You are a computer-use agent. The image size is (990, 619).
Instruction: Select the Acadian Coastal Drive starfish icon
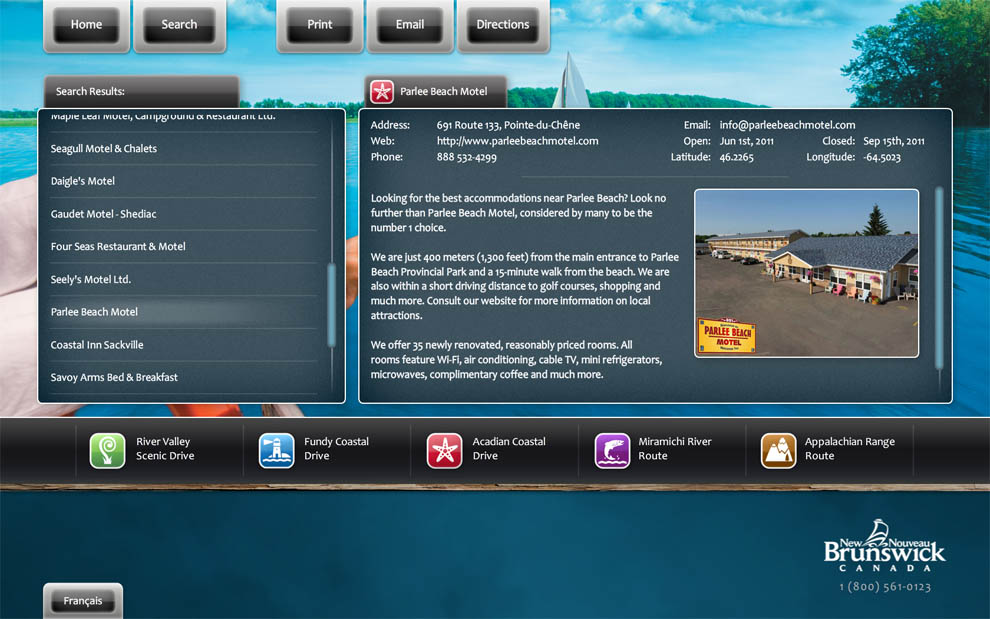point(444,450)
